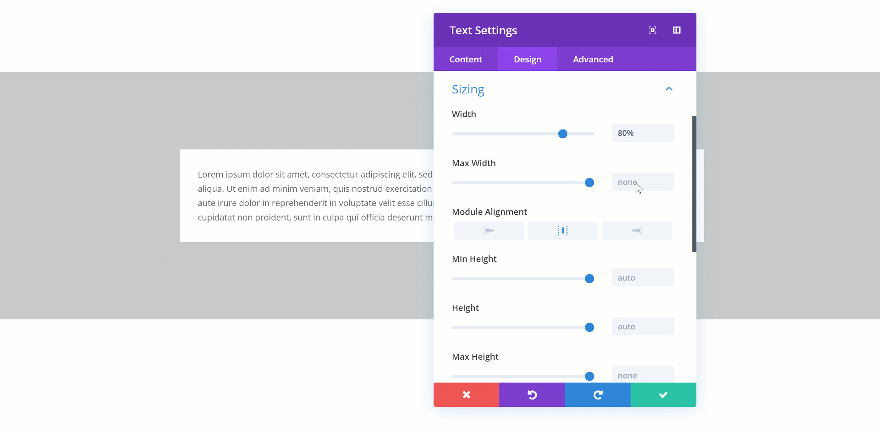This screenshot has width=880, height=432.
Task: Collapse the Sizing section chevron
Action: tap(669, 89)
